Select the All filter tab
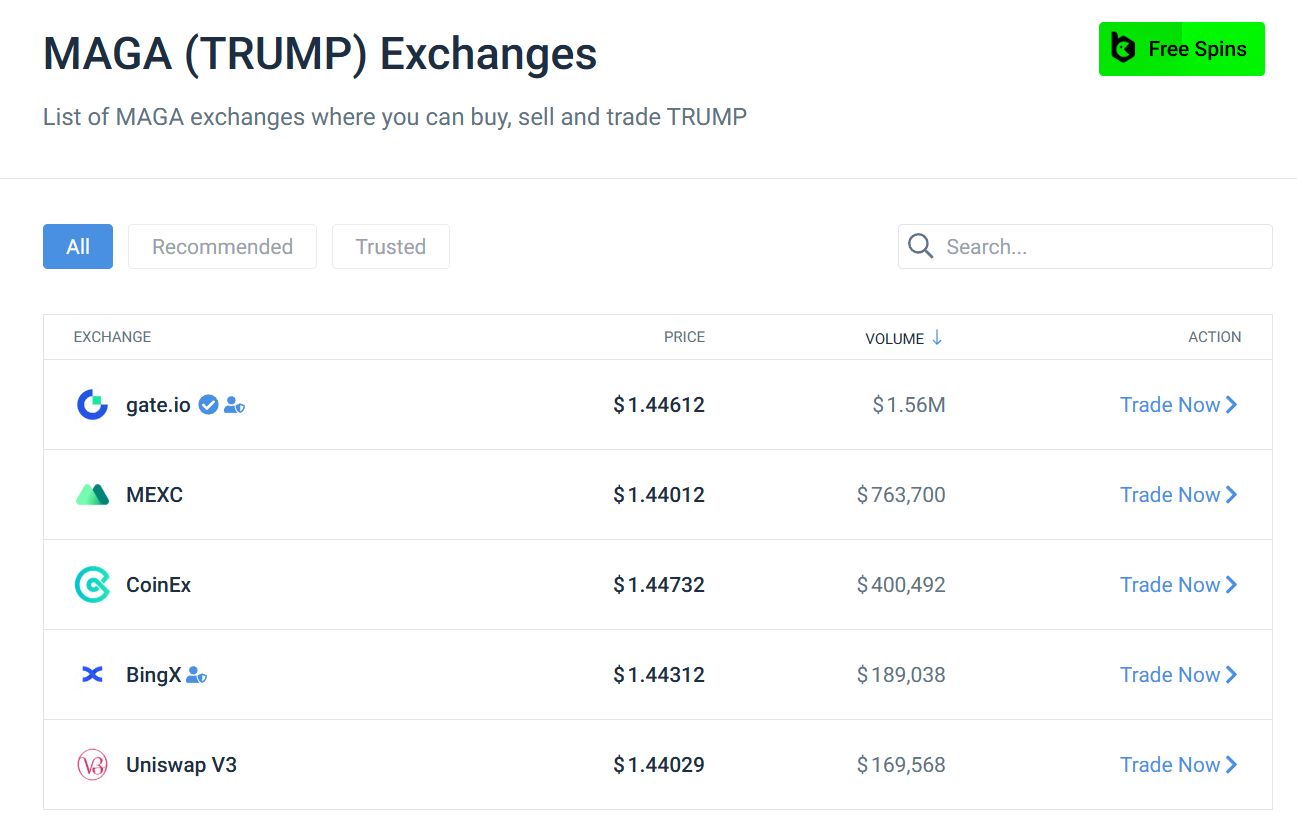This screenshot has width=1297, height=826. tap(78, 247)
